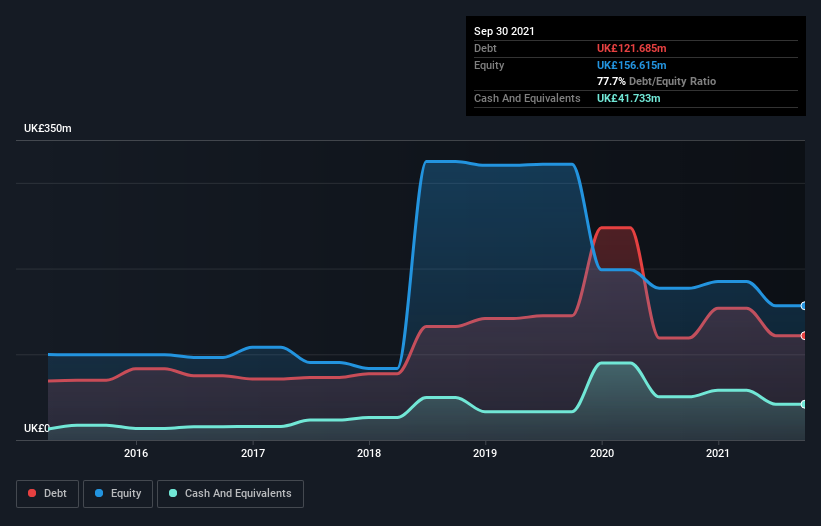Click the tooltip's Equity row label
Screen dimensions: 821x526
point(489,65)
